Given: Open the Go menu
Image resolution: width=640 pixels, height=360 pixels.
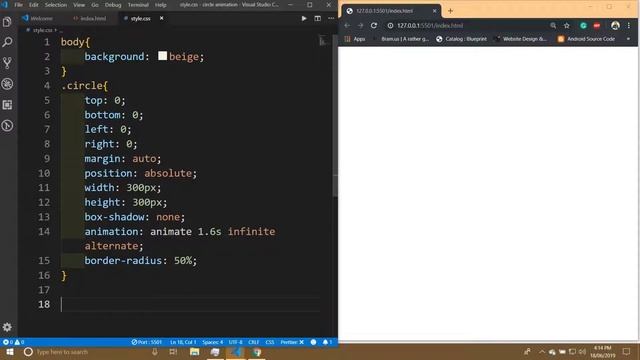Looking at the screenshot, I should [95, 5].
